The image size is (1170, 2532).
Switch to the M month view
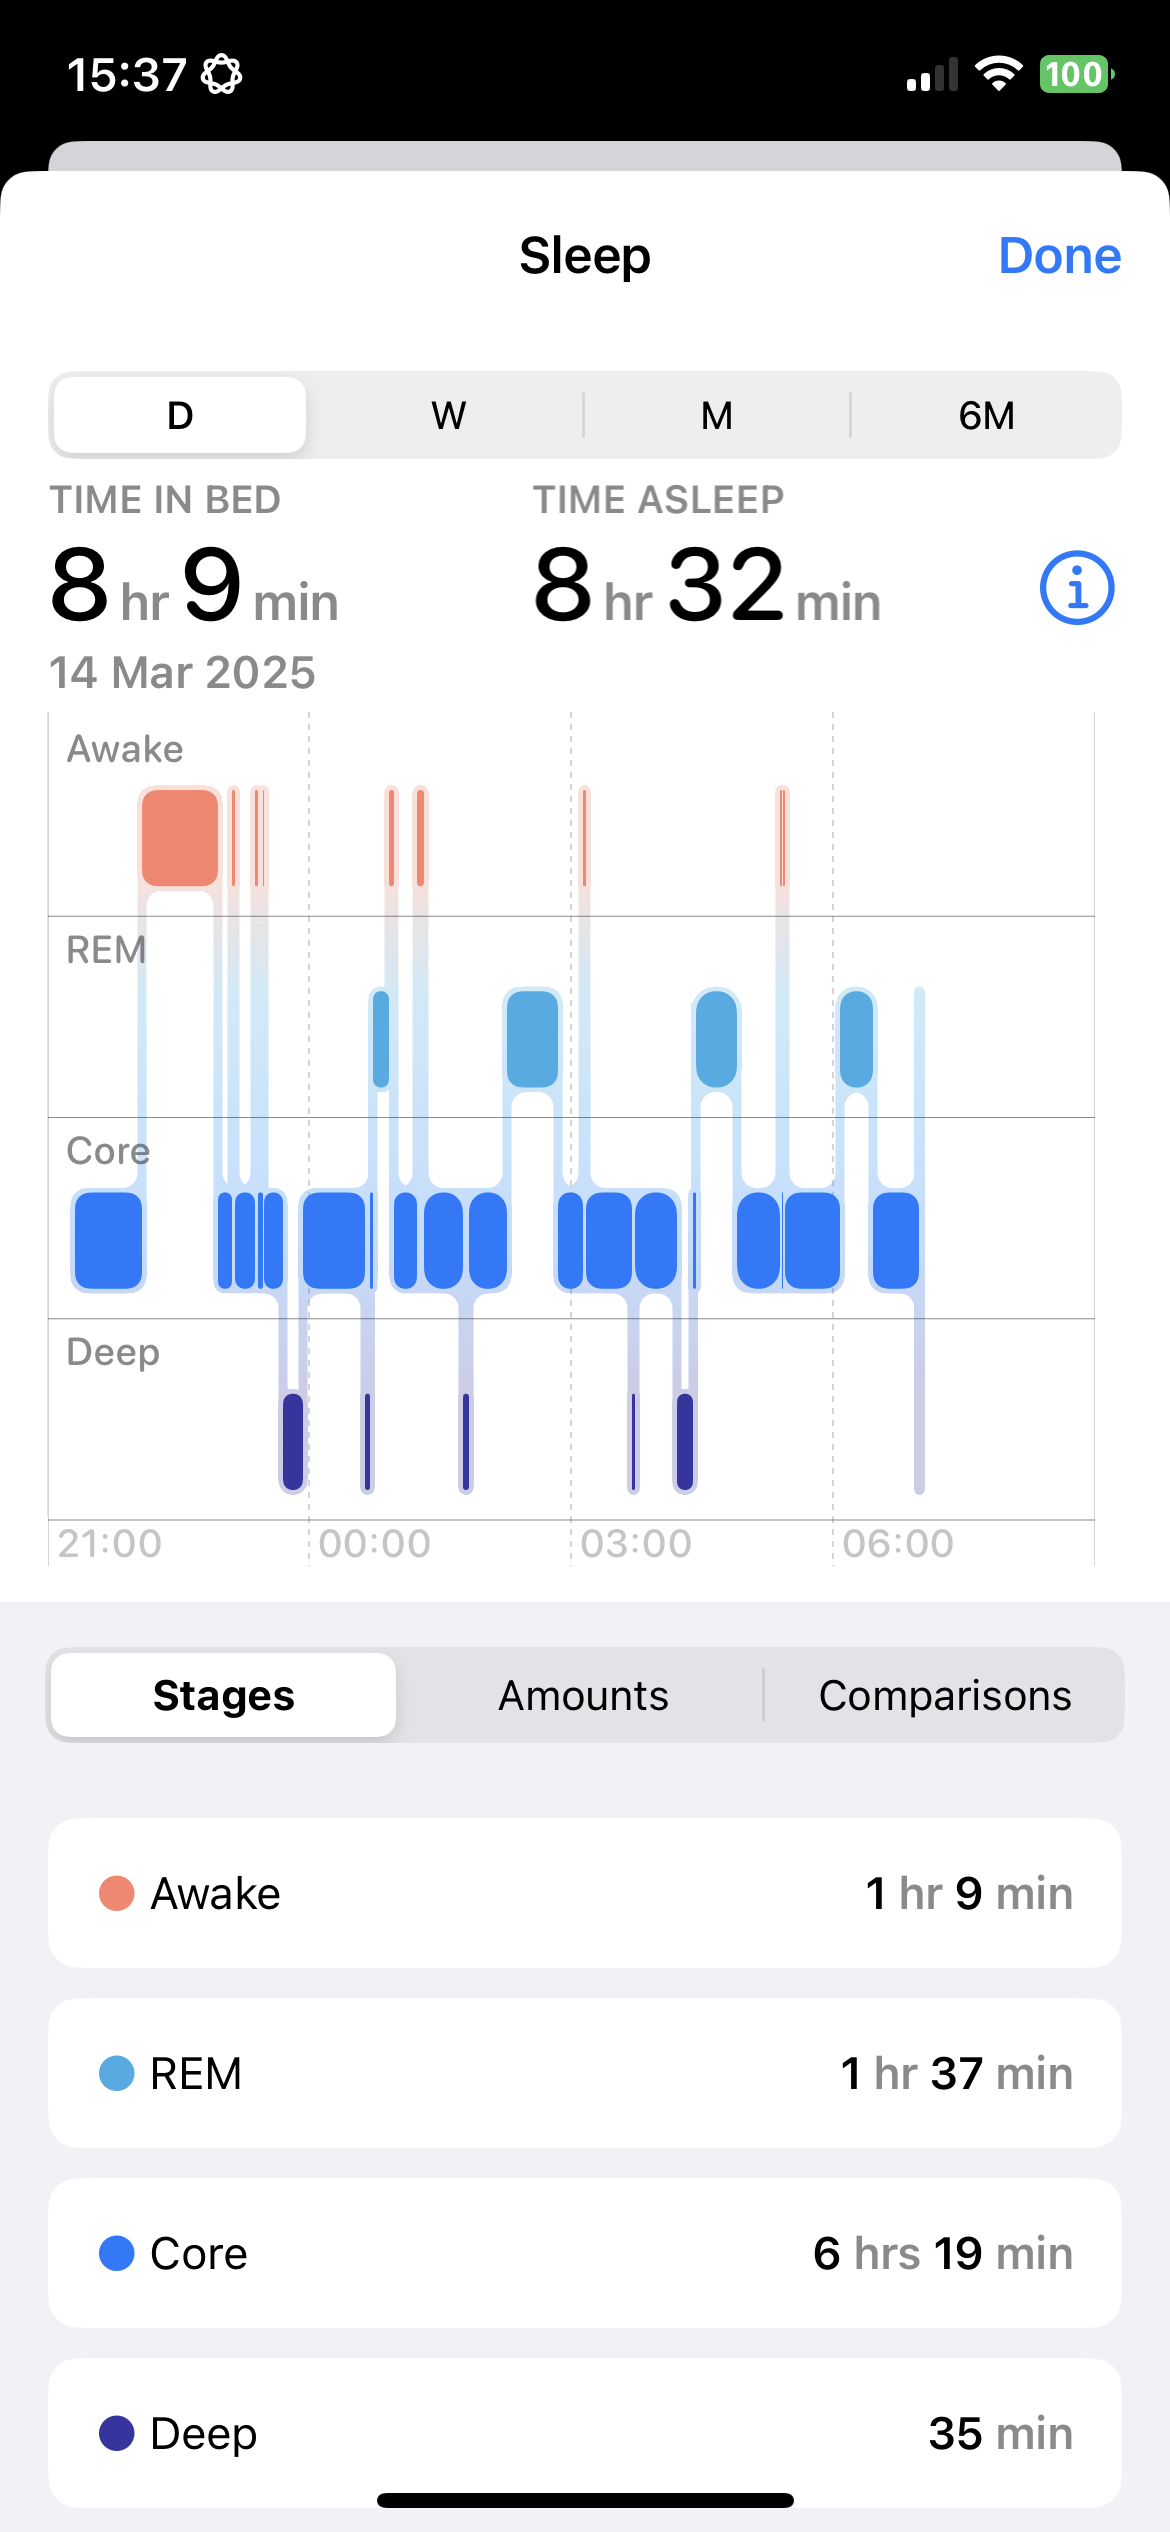[716, 415]
